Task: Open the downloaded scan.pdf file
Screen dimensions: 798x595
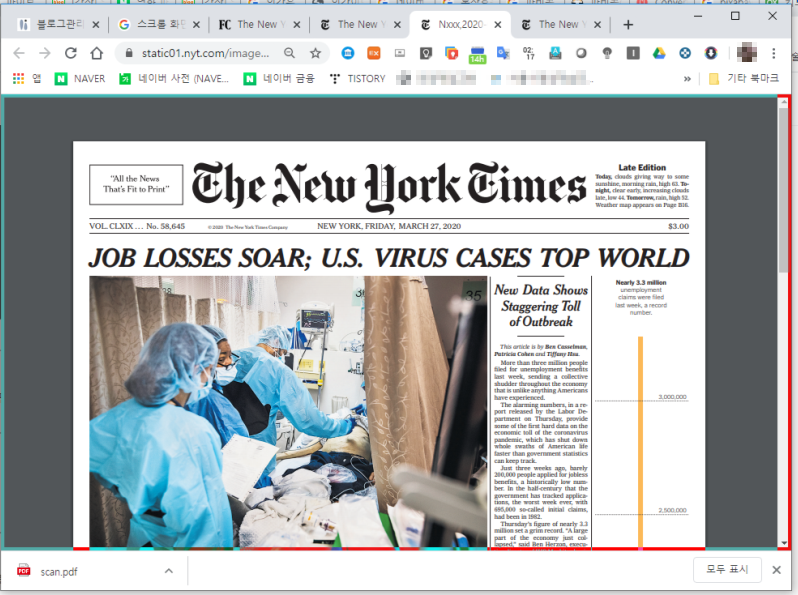Action: pyautogui.click(x=59, y=572)
